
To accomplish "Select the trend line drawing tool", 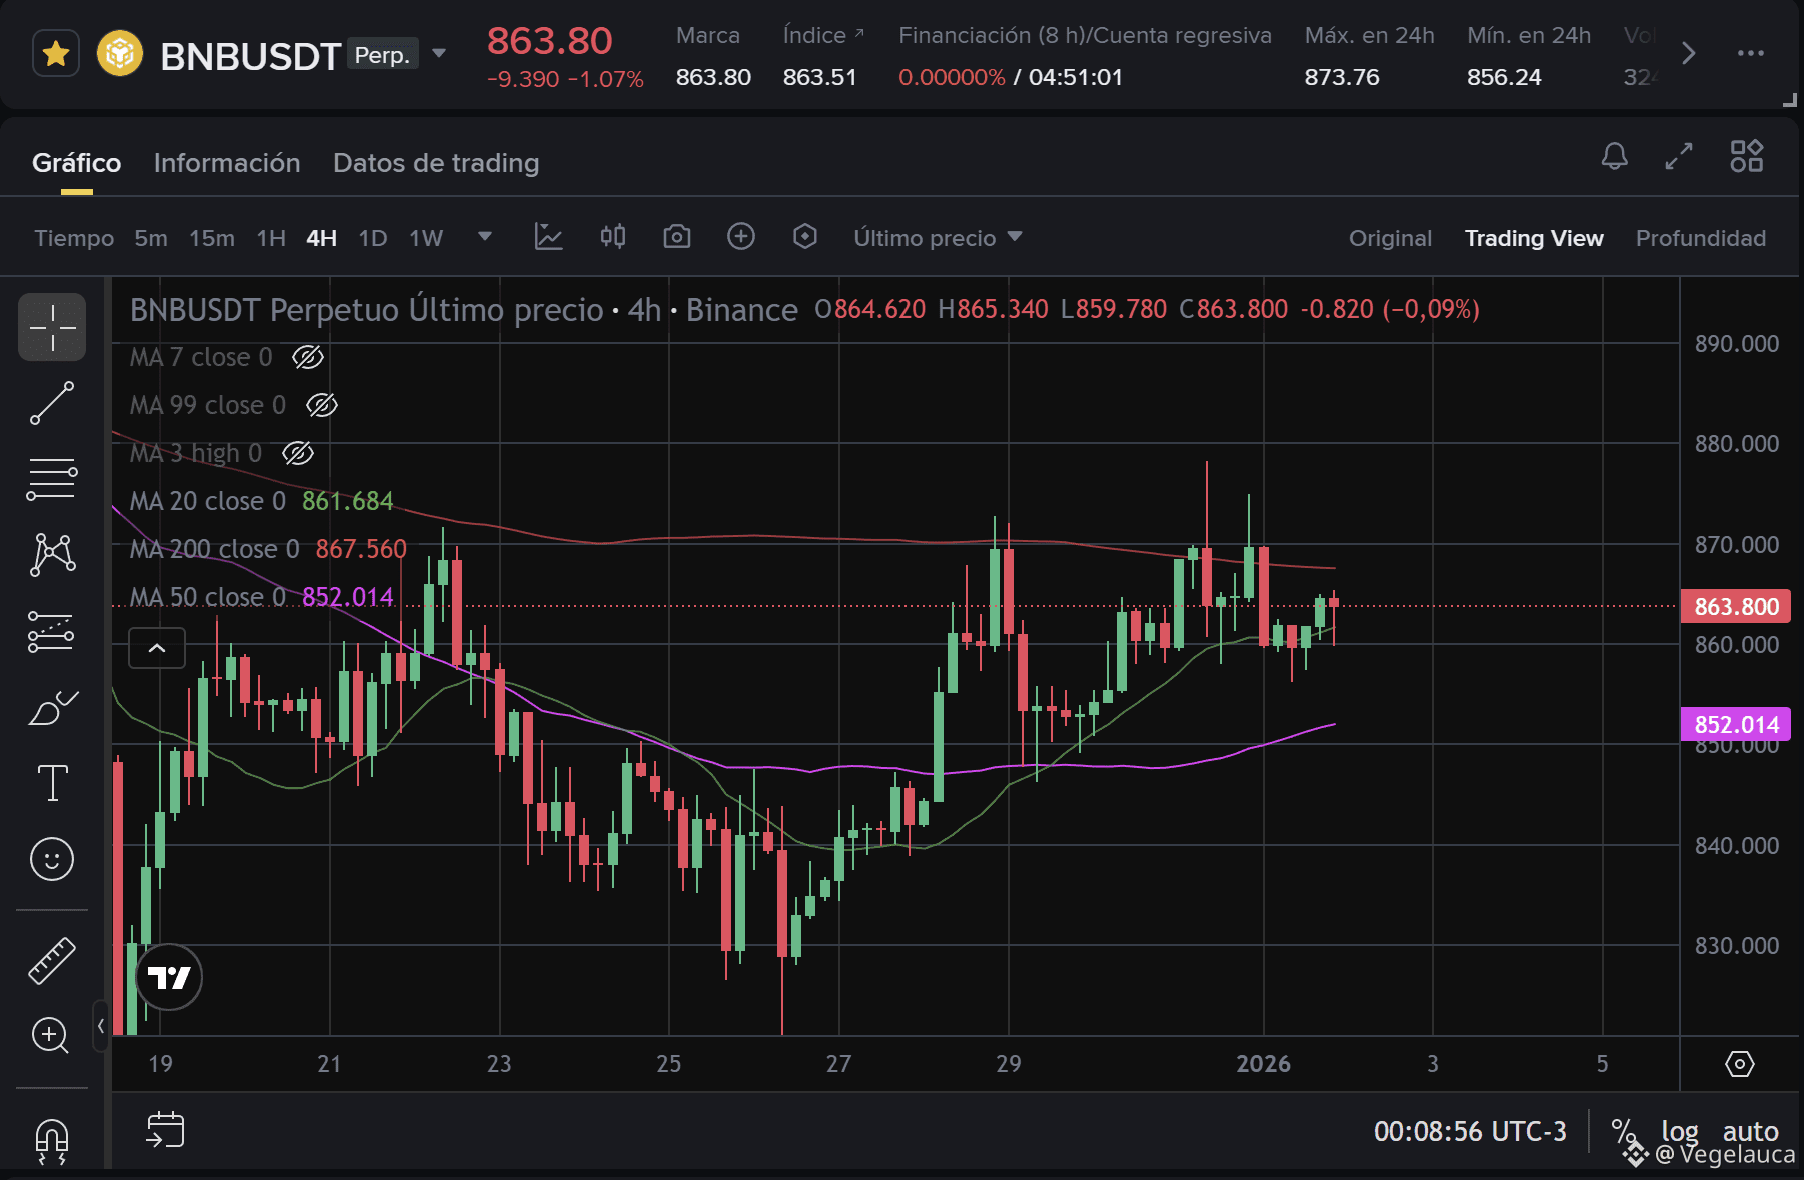I will click(52, 403).
